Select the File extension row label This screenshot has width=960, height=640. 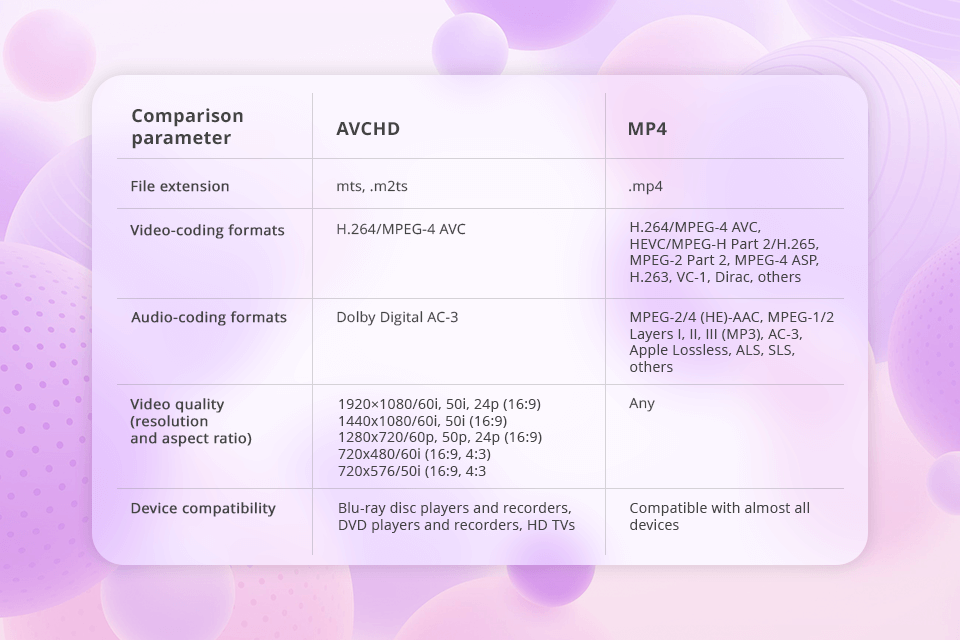point(180,186)
